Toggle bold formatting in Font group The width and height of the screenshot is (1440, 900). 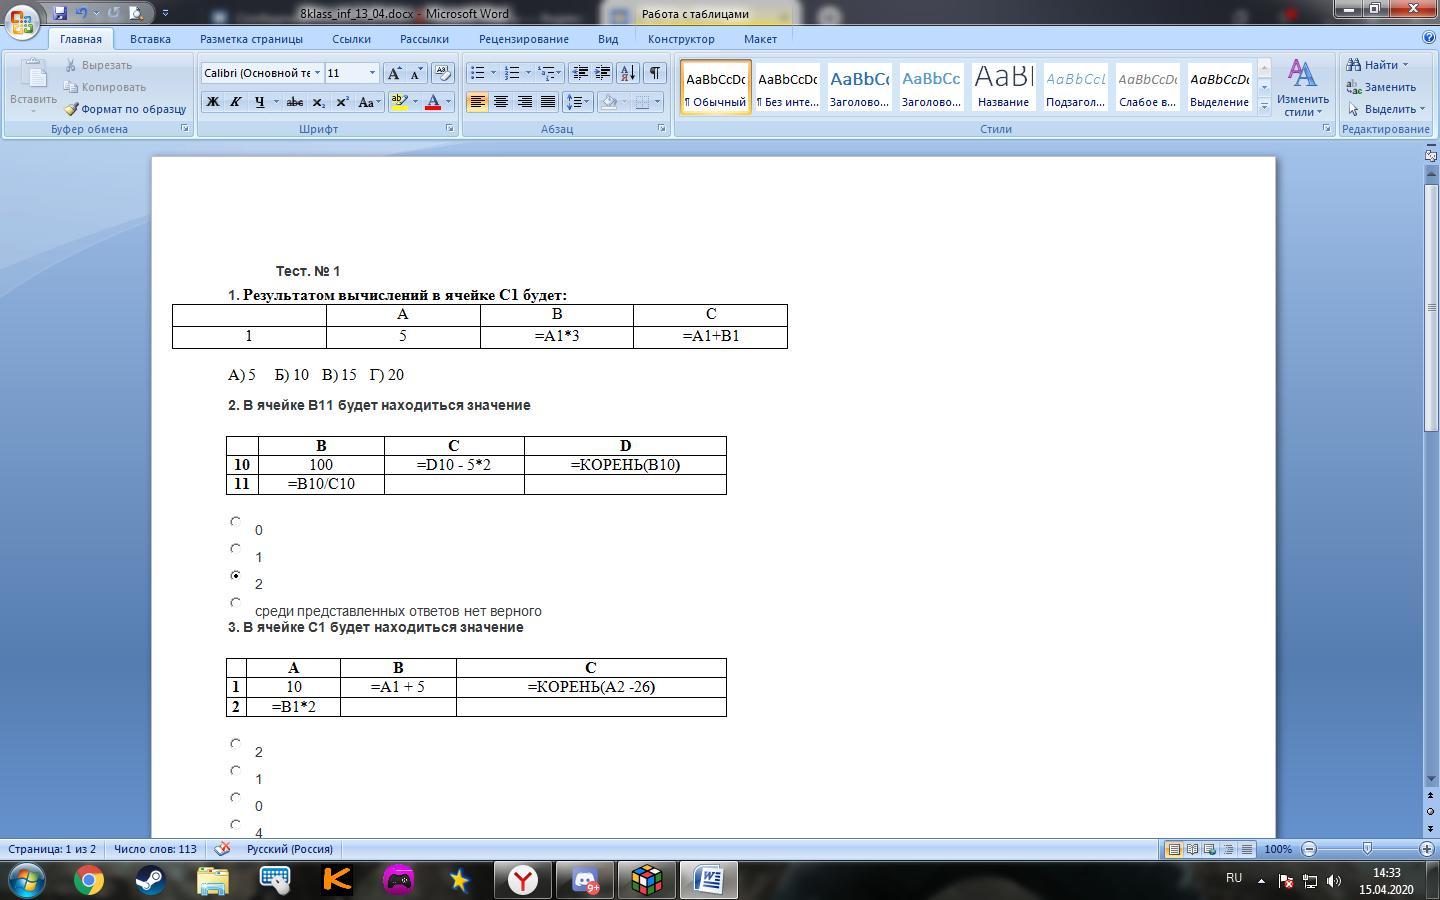(x=212, y=102)
